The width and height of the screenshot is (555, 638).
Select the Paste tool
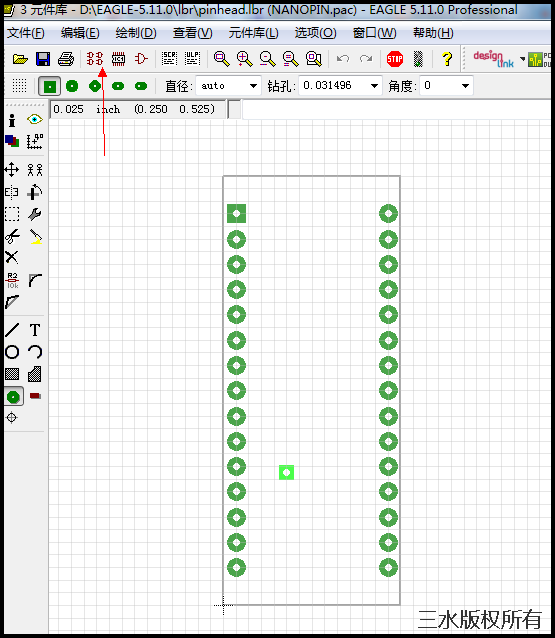[36, 237]
